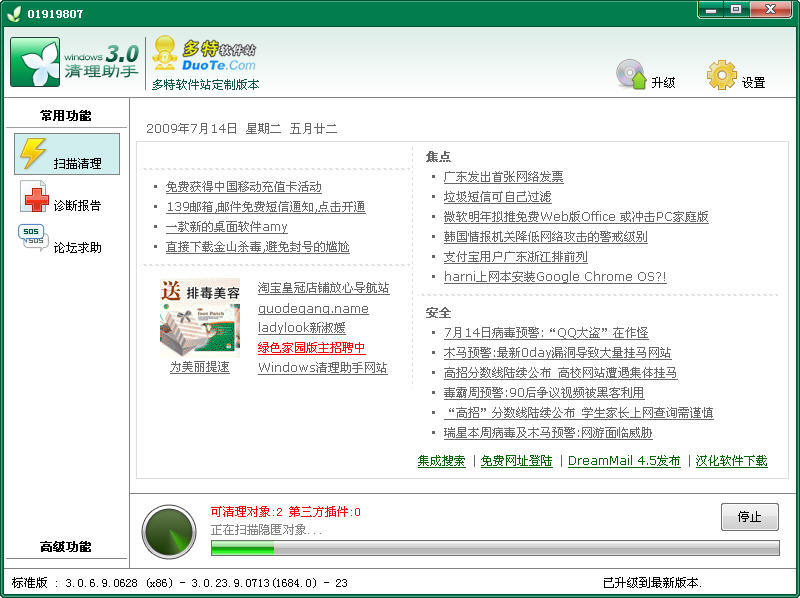Open Windows清理助手网站 link

coord(322,368)
